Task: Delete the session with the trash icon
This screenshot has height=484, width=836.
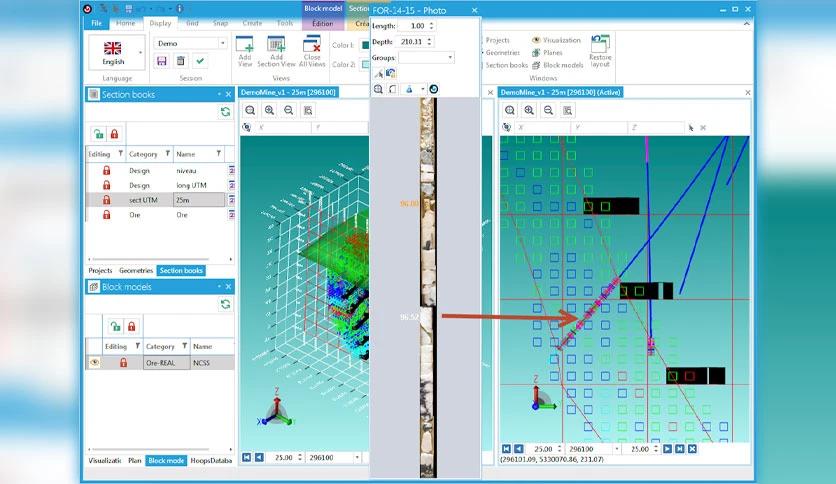Action: [x=181, y=61]
